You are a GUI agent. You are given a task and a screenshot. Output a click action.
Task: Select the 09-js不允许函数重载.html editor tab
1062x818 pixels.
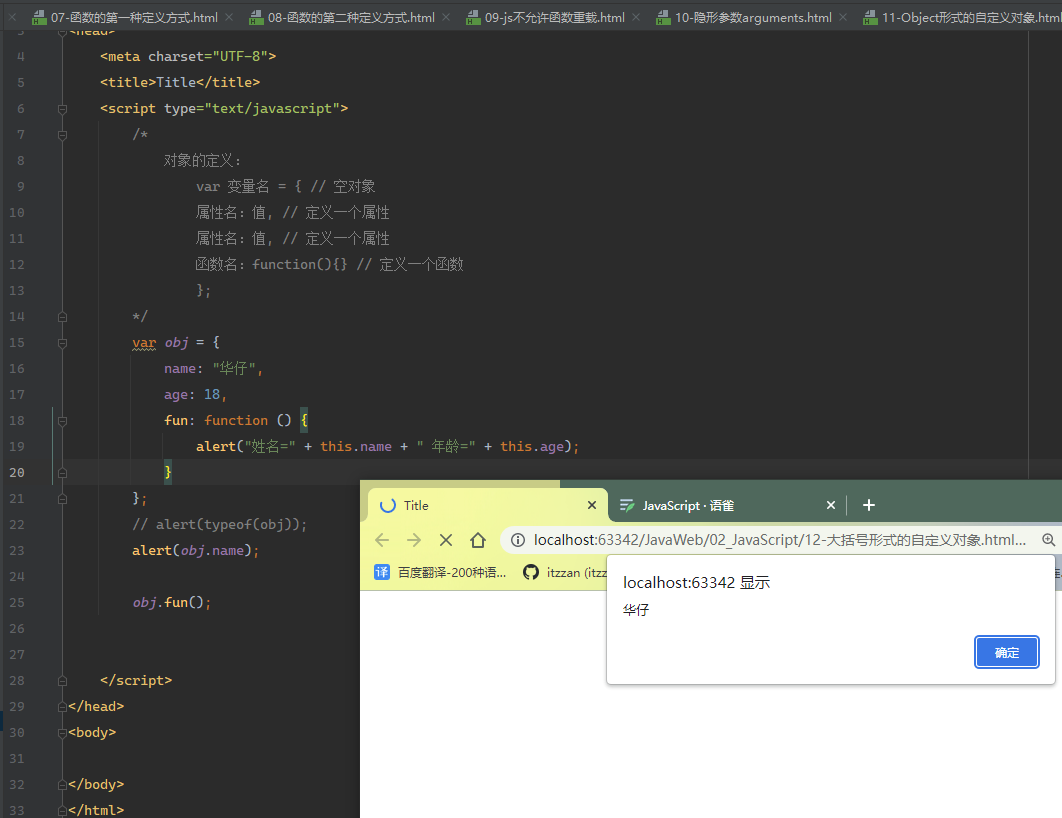tap(554, 18)
